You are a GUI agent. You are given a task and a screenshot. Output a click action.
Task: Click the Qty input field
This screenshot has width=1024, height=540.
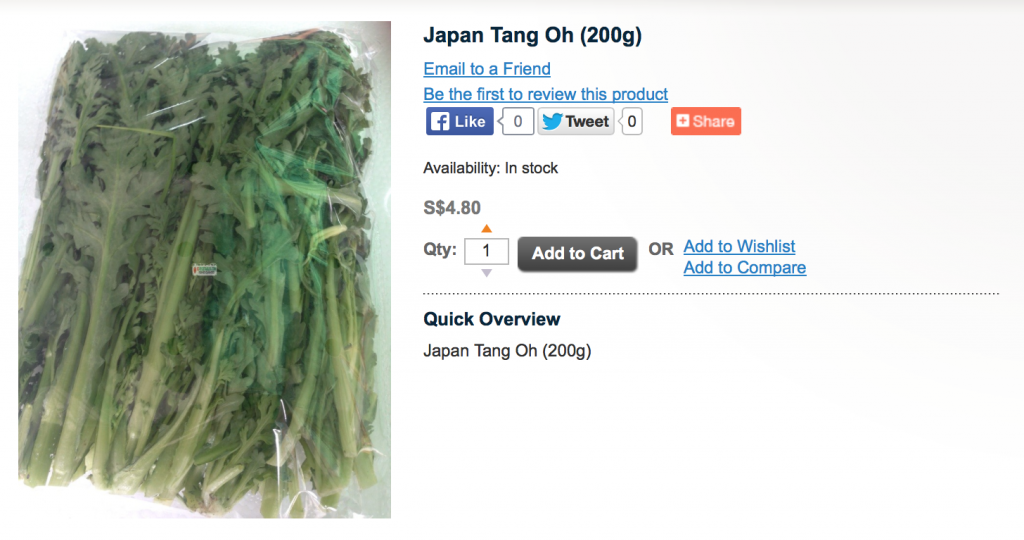(x=487, y=251)
